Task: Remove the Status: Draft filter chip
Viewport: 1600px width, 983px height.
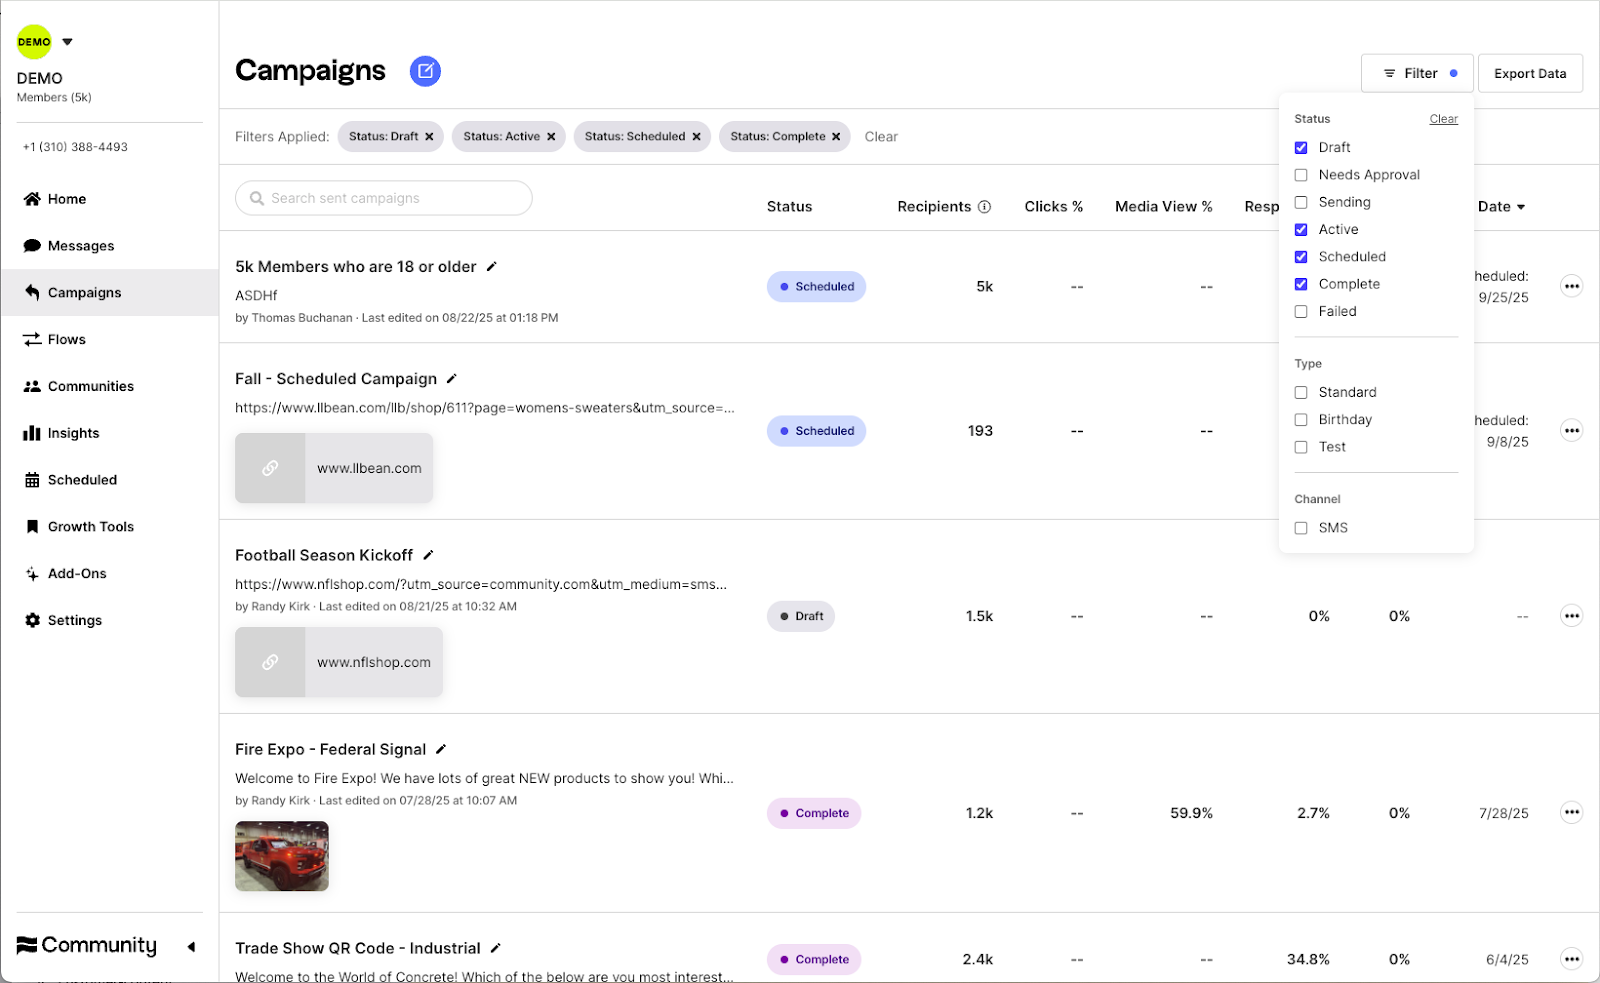Action: (429, 137)
